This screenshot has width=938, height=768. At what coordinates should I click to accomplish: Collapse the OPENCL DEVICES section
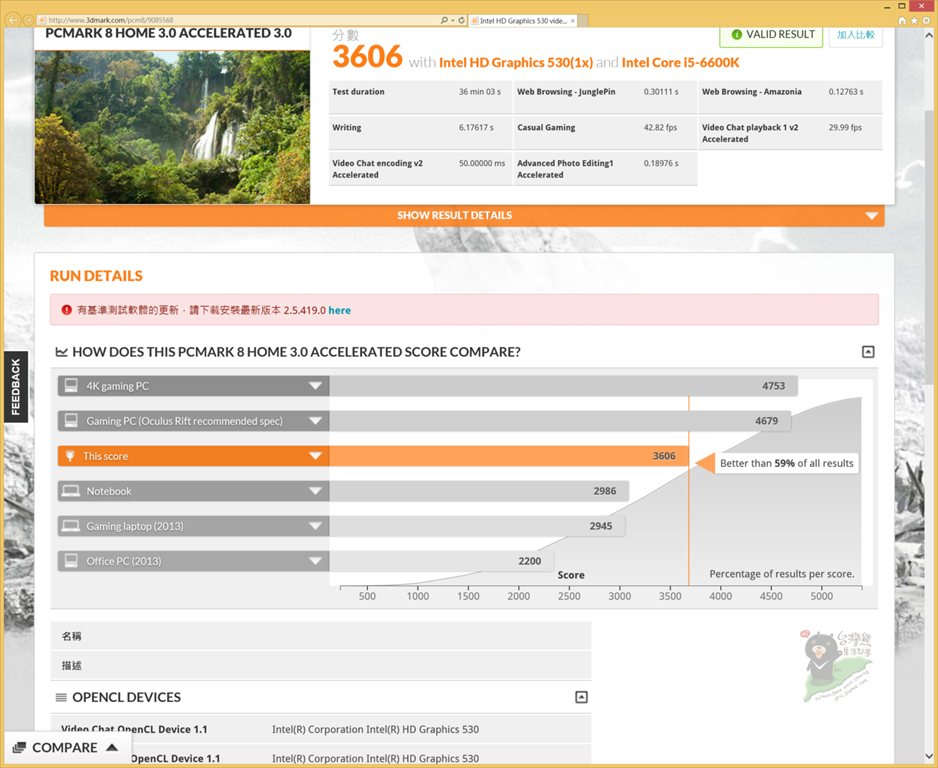tap(581, 697)
